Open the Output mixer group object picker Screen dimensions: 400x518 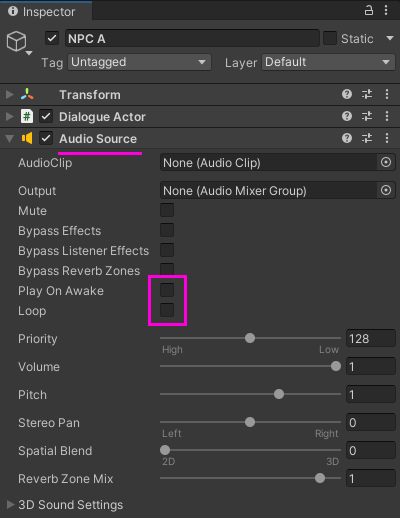tap(386, 190)
